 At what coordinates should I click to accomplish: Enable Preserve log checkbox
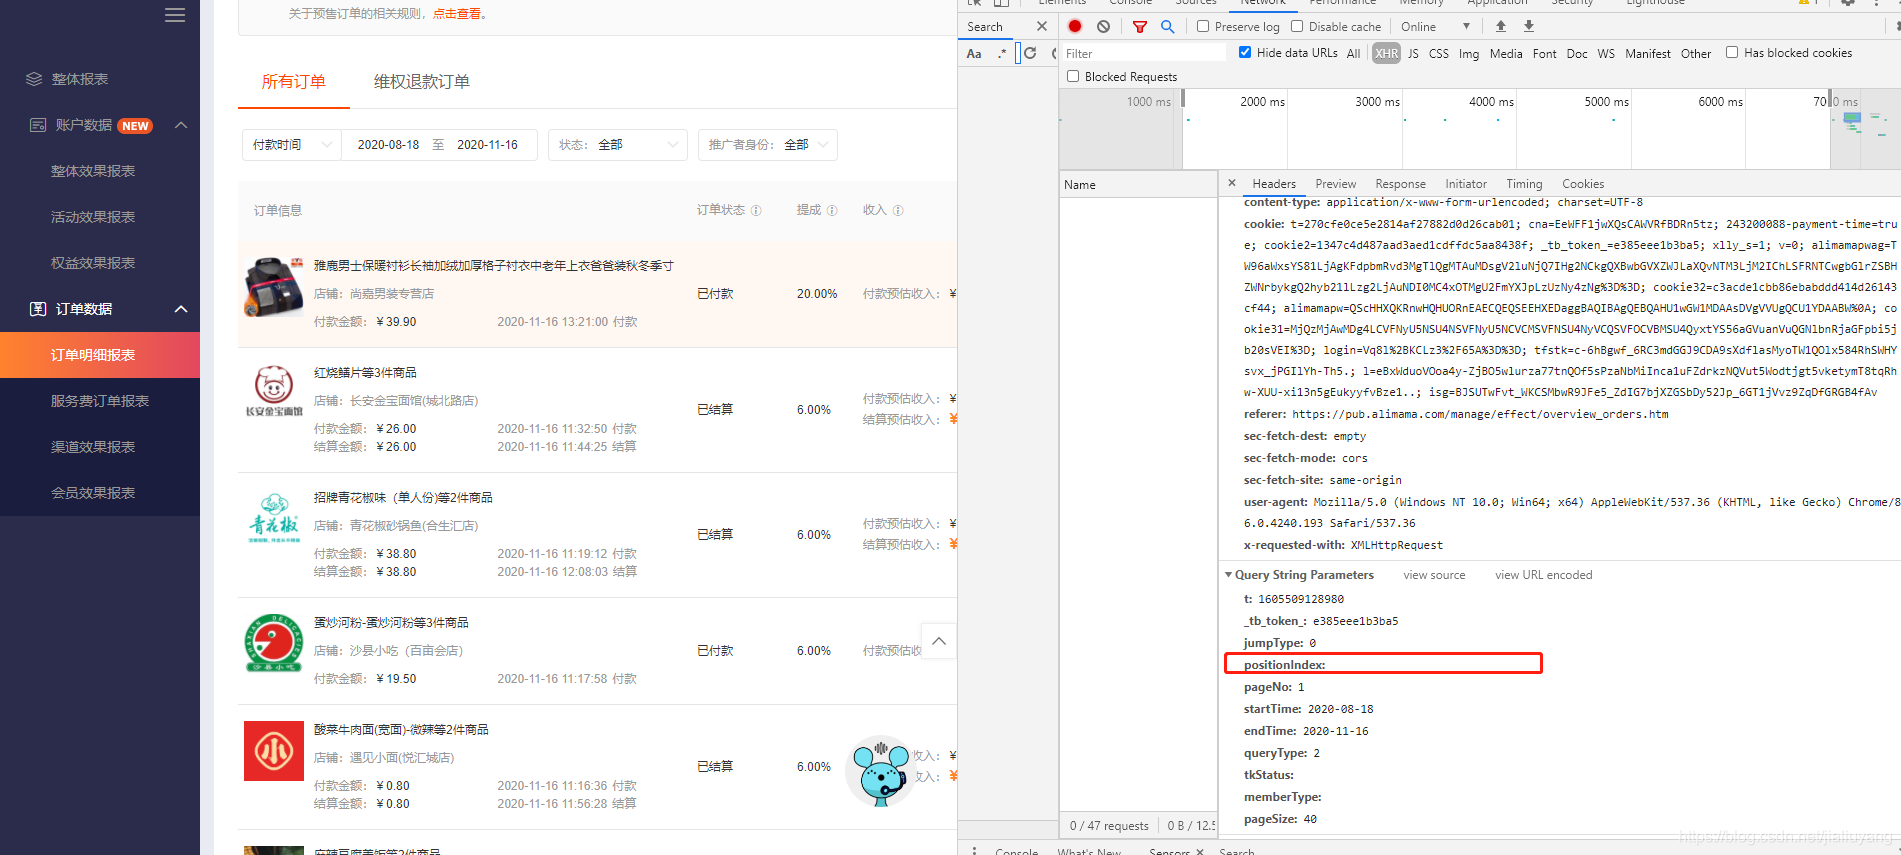(x=1203, y=26)
